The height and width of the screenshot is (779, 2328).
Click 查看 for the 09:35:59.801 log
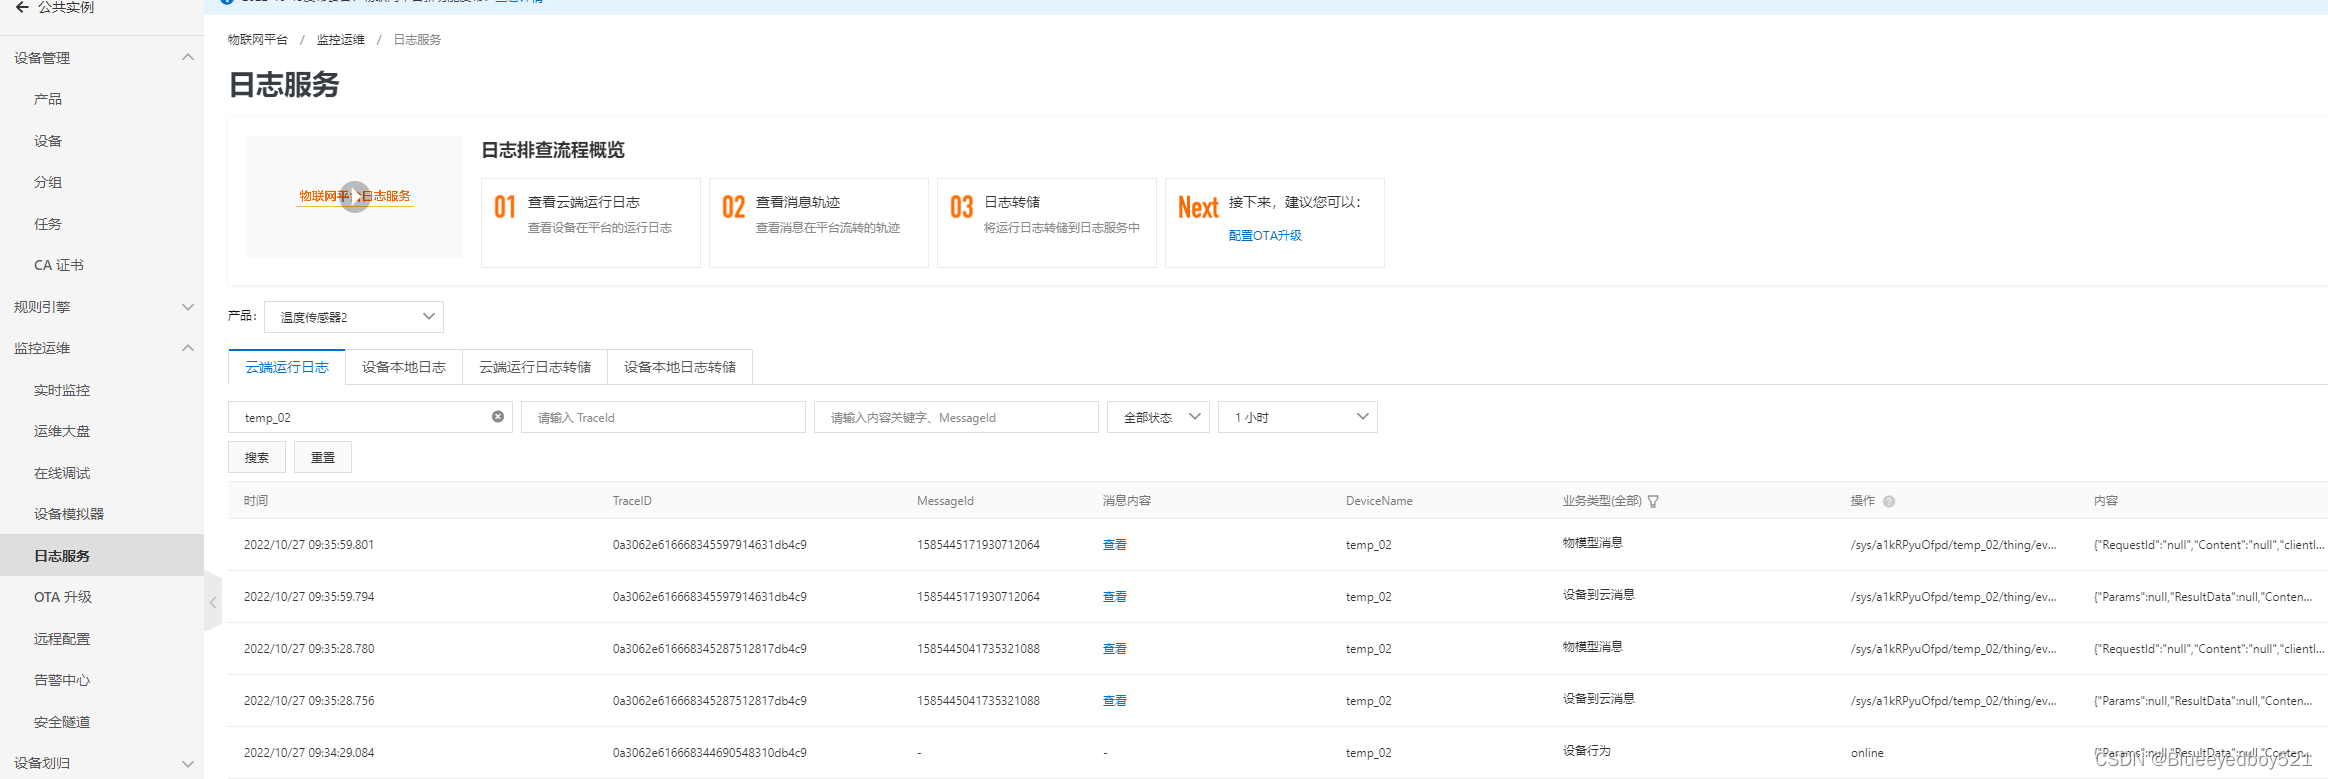[x=1114, y=545]
